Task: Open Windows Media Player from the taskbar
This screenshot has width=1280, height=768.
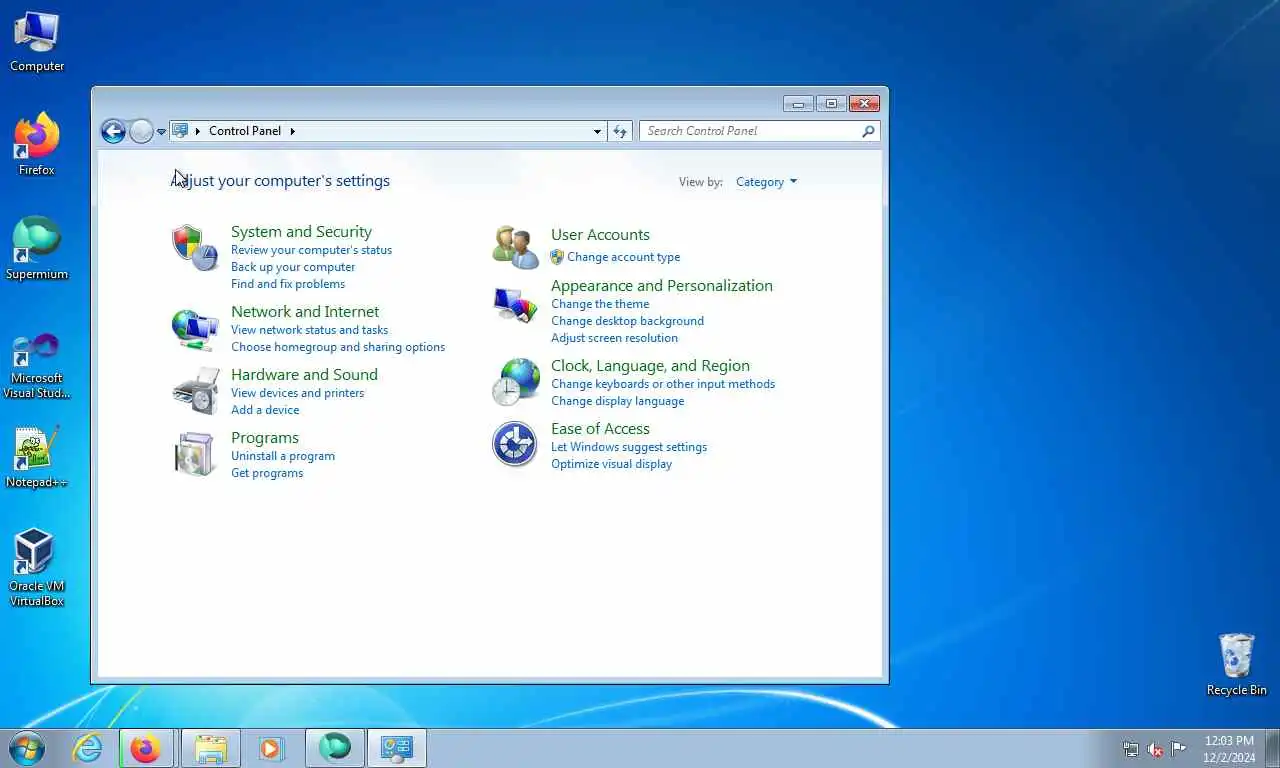Action: coord(271,748)
